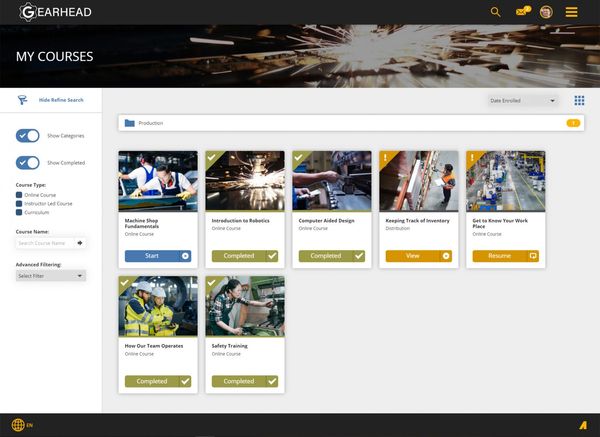The image size is (600, 437).
Task: Click the Production folder icon
Action: [130, 123]
